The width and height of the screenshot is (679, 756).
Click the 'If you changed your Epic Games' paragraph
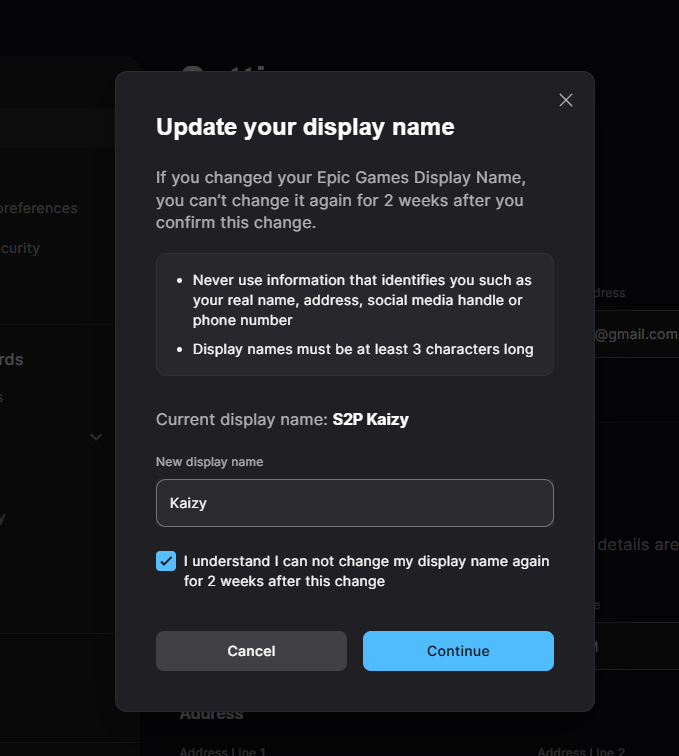point(340,200)
